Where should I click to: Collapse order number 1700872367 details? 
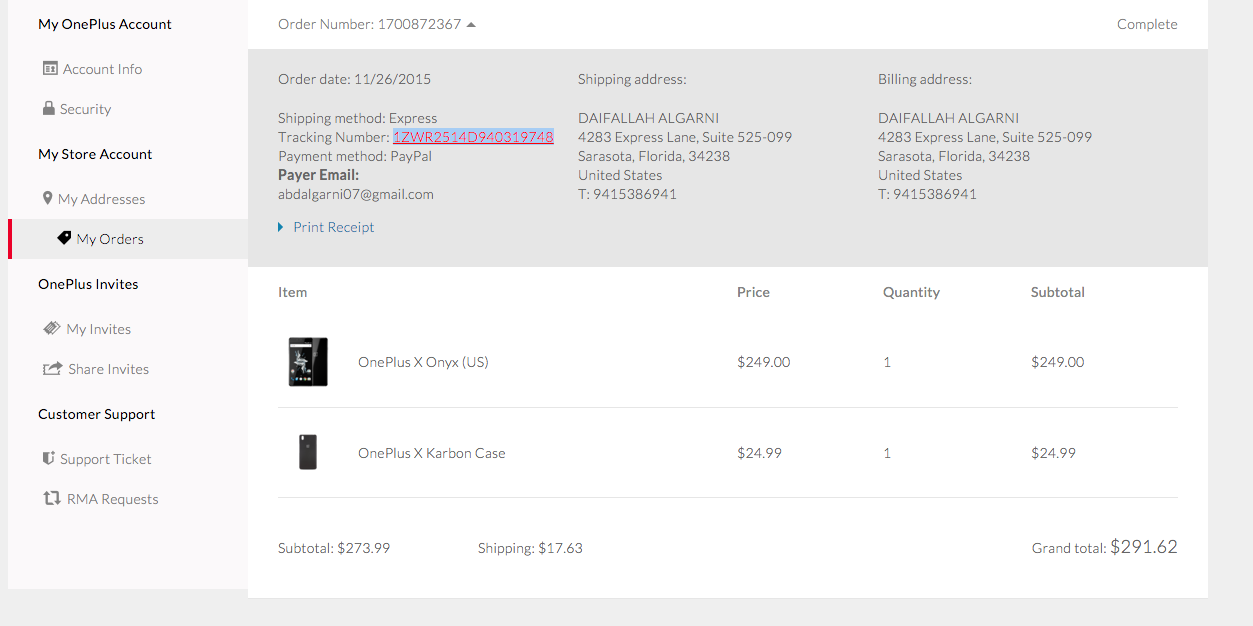click(471, 24)
